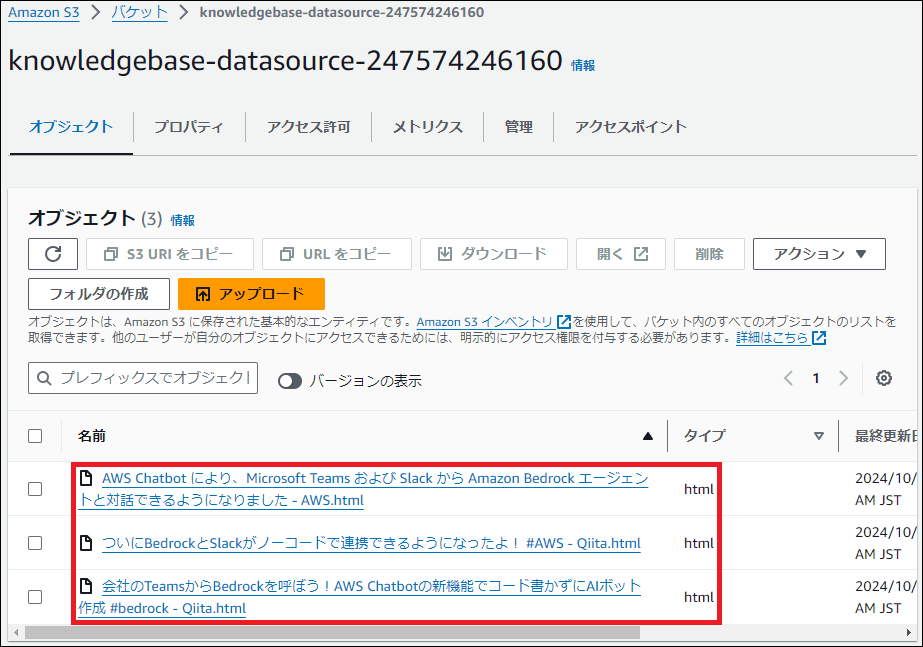923x647 pixels.
Task: Open the タイプ column filter dropdown
Action: click(819, 436)
